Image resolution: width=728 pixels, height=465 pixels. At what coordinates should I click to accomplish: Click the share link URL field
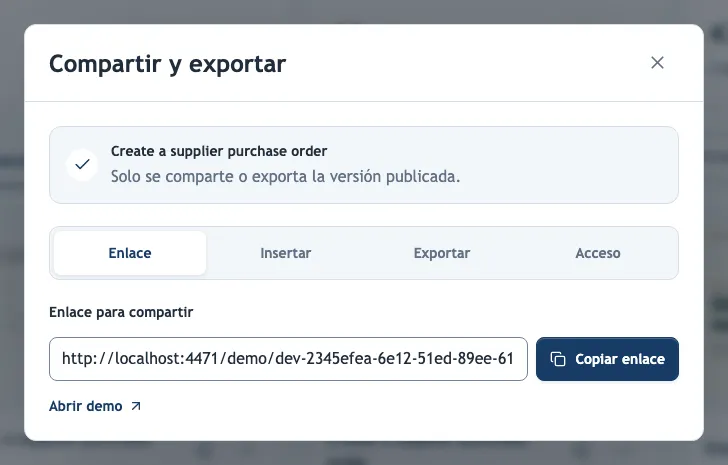coord(288,359)
